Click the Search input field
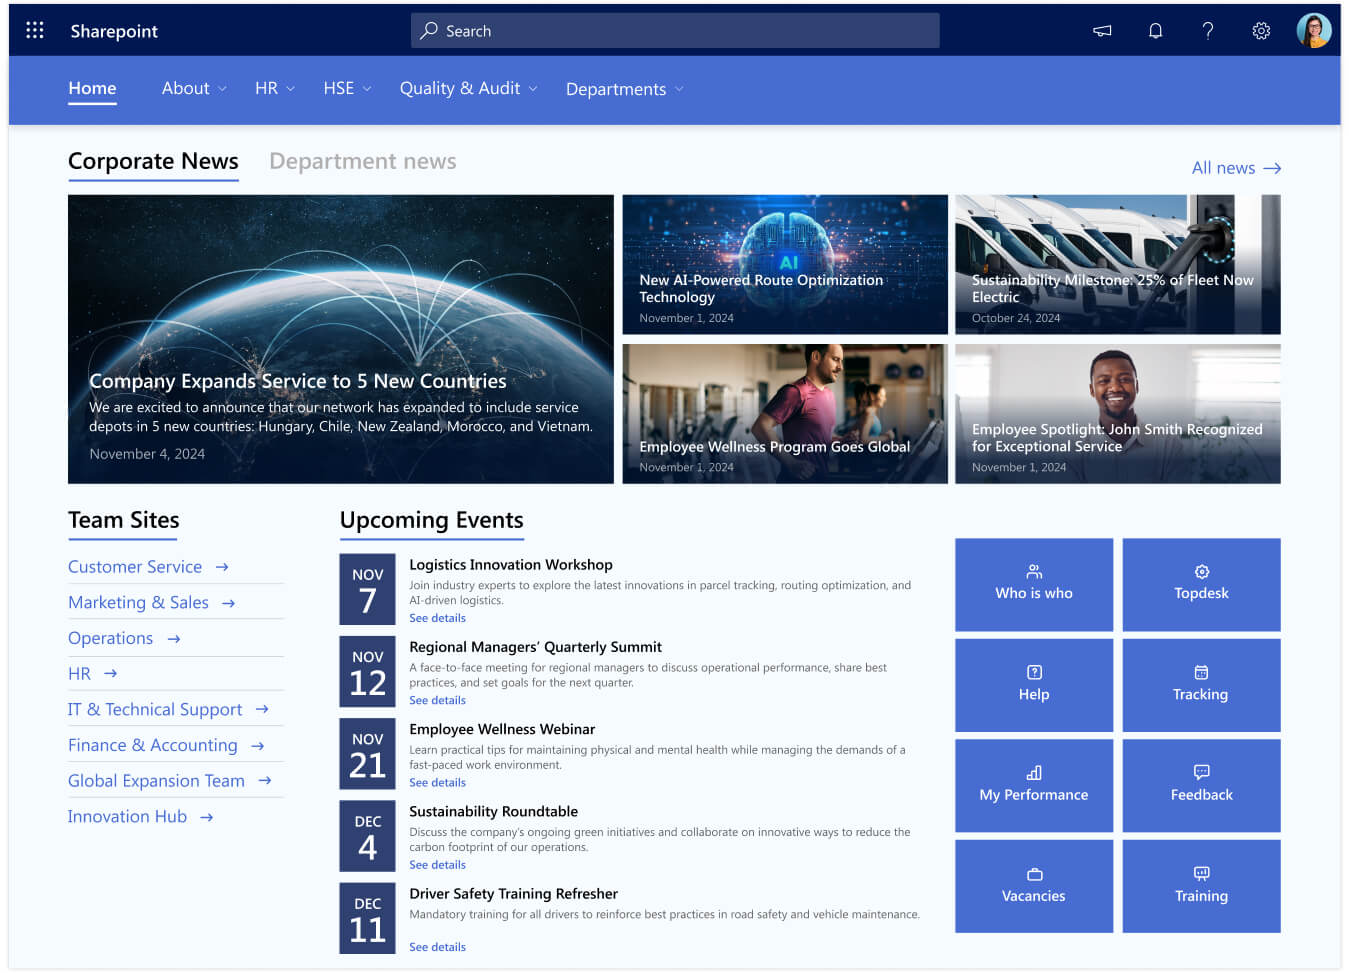The height and width of the screenshot is (973, 1349). 674,30
